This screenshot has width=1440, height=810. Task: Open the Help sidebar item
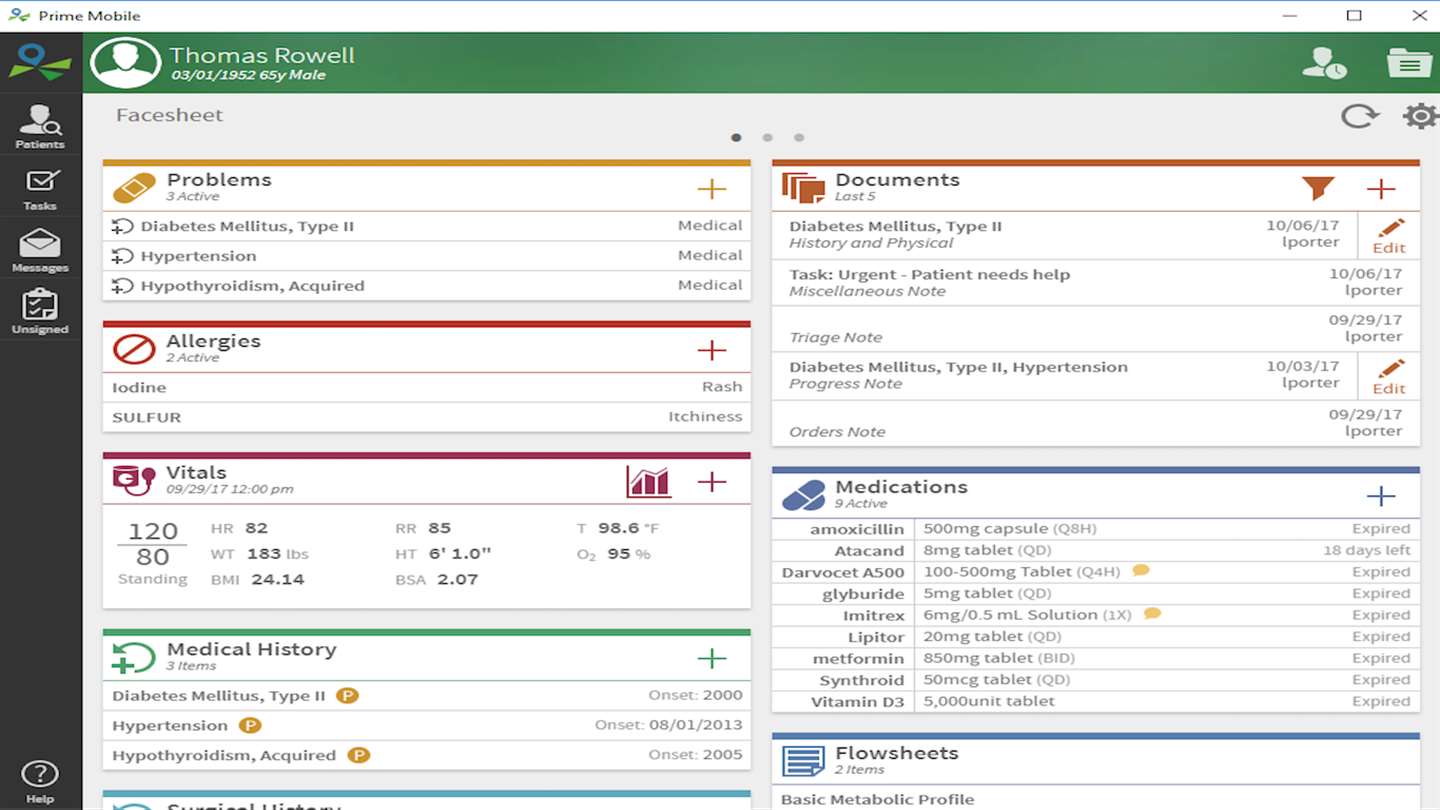(x=40, y=782)
